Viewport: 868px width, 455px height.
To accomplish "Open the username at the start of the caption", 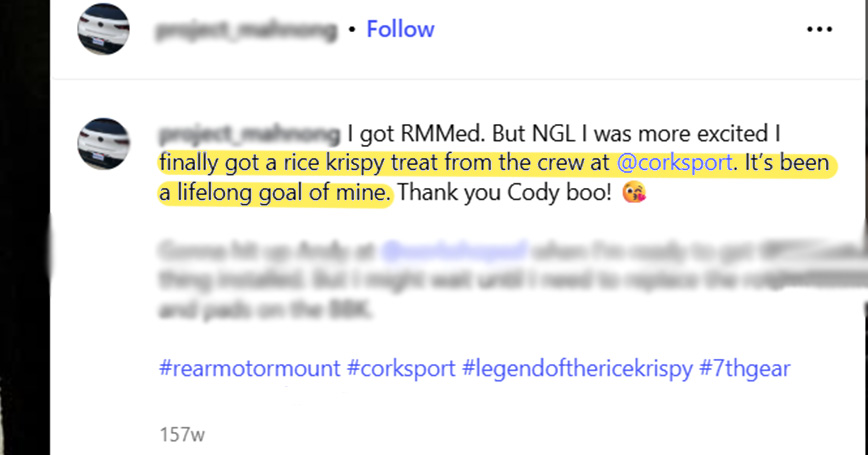I will 248,133.
